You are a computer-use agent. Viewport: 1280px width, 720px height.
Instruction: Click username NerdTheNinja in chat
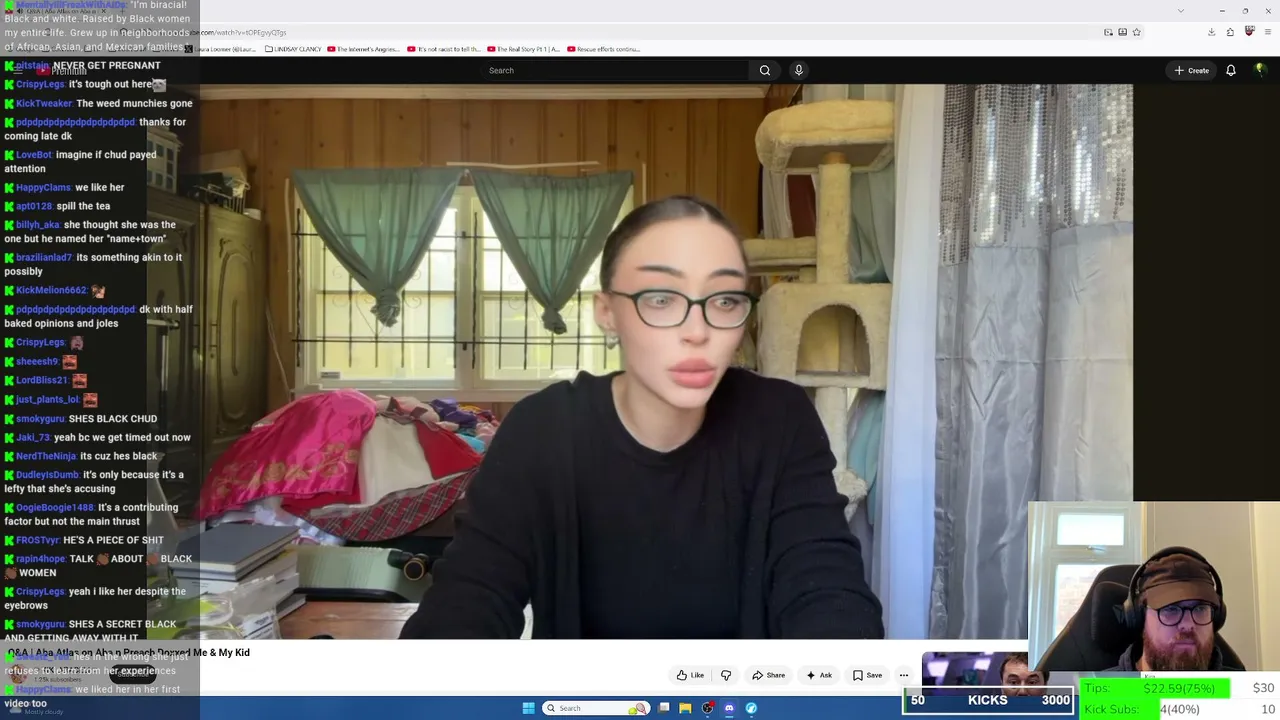pos(46,457)
